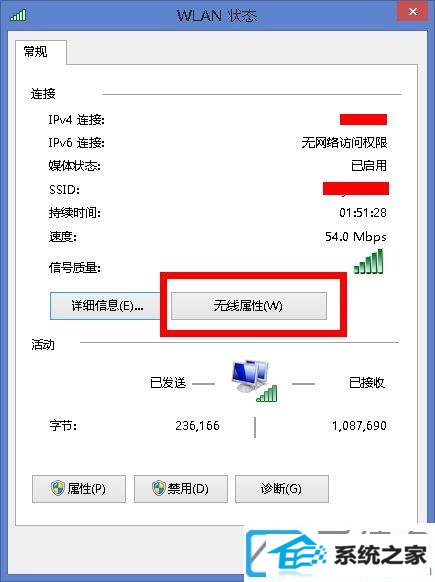
Task: Click the IPv6 无网络访问权限 status text
Action: pos(344,143)
